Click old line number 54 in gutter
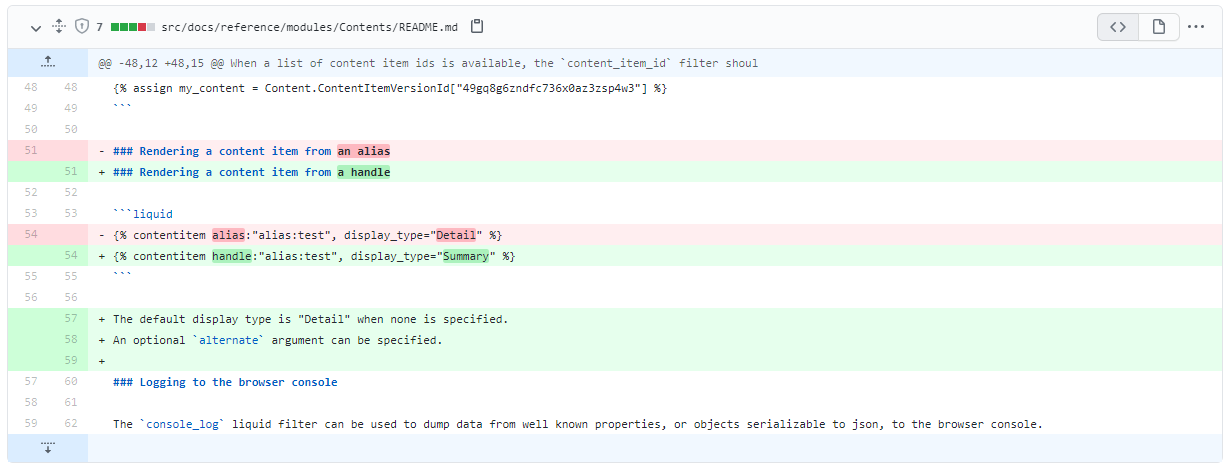This screenshot has width=1232, height=472. (x=29, y=235)
